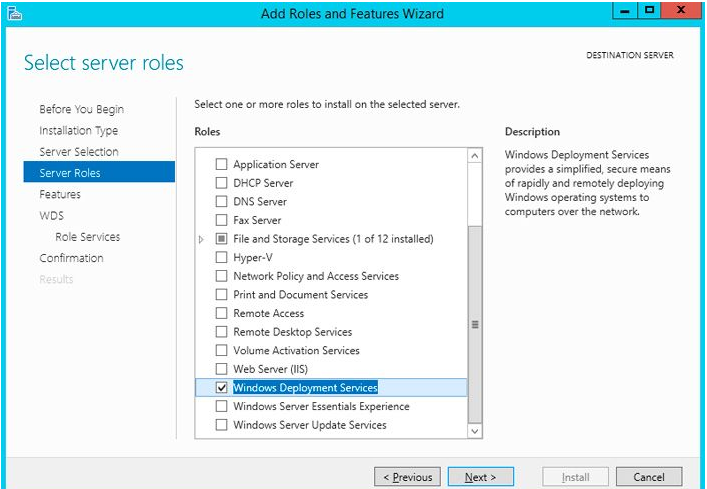Open the Before You Begin step
707x489 pixels.
coord(82,110)
